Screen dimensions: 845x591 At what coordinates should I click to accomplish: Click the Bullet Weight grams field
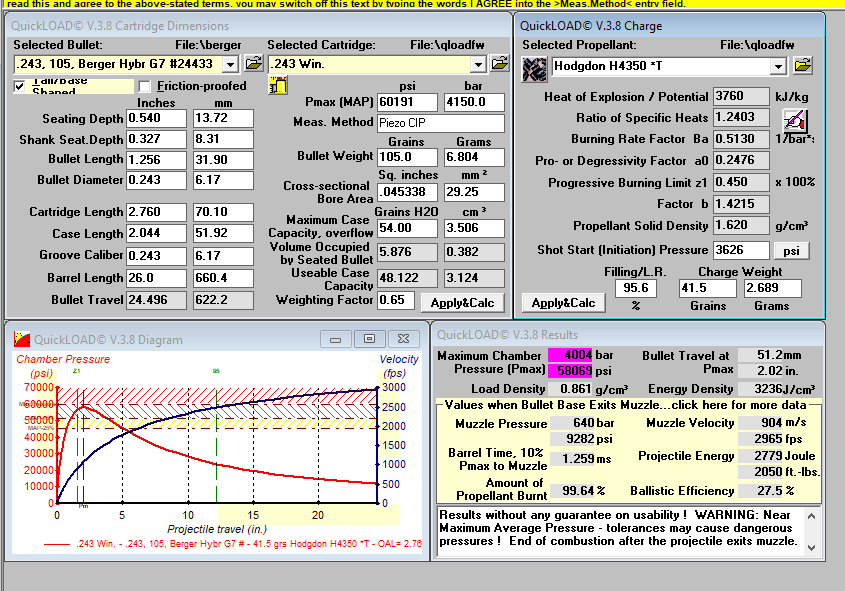pyautogui.click(x=474, y=157)
